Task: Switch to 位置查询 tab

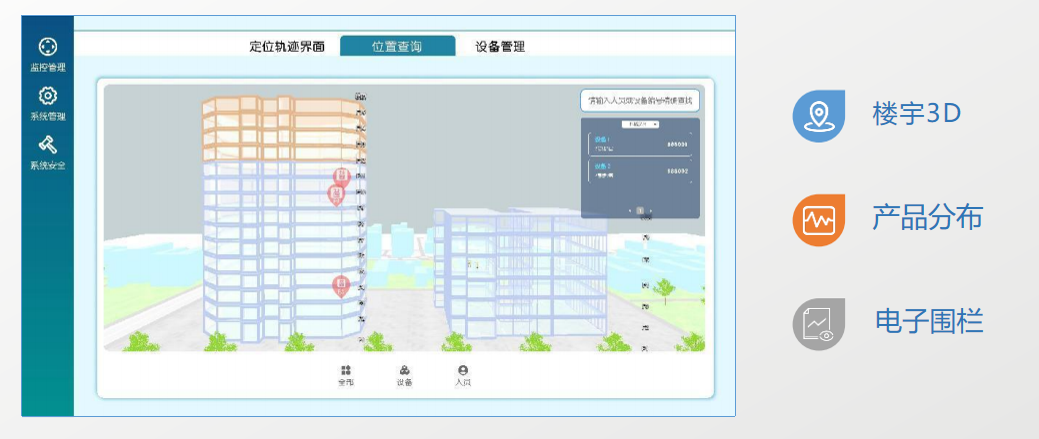Action: [397, 47]
